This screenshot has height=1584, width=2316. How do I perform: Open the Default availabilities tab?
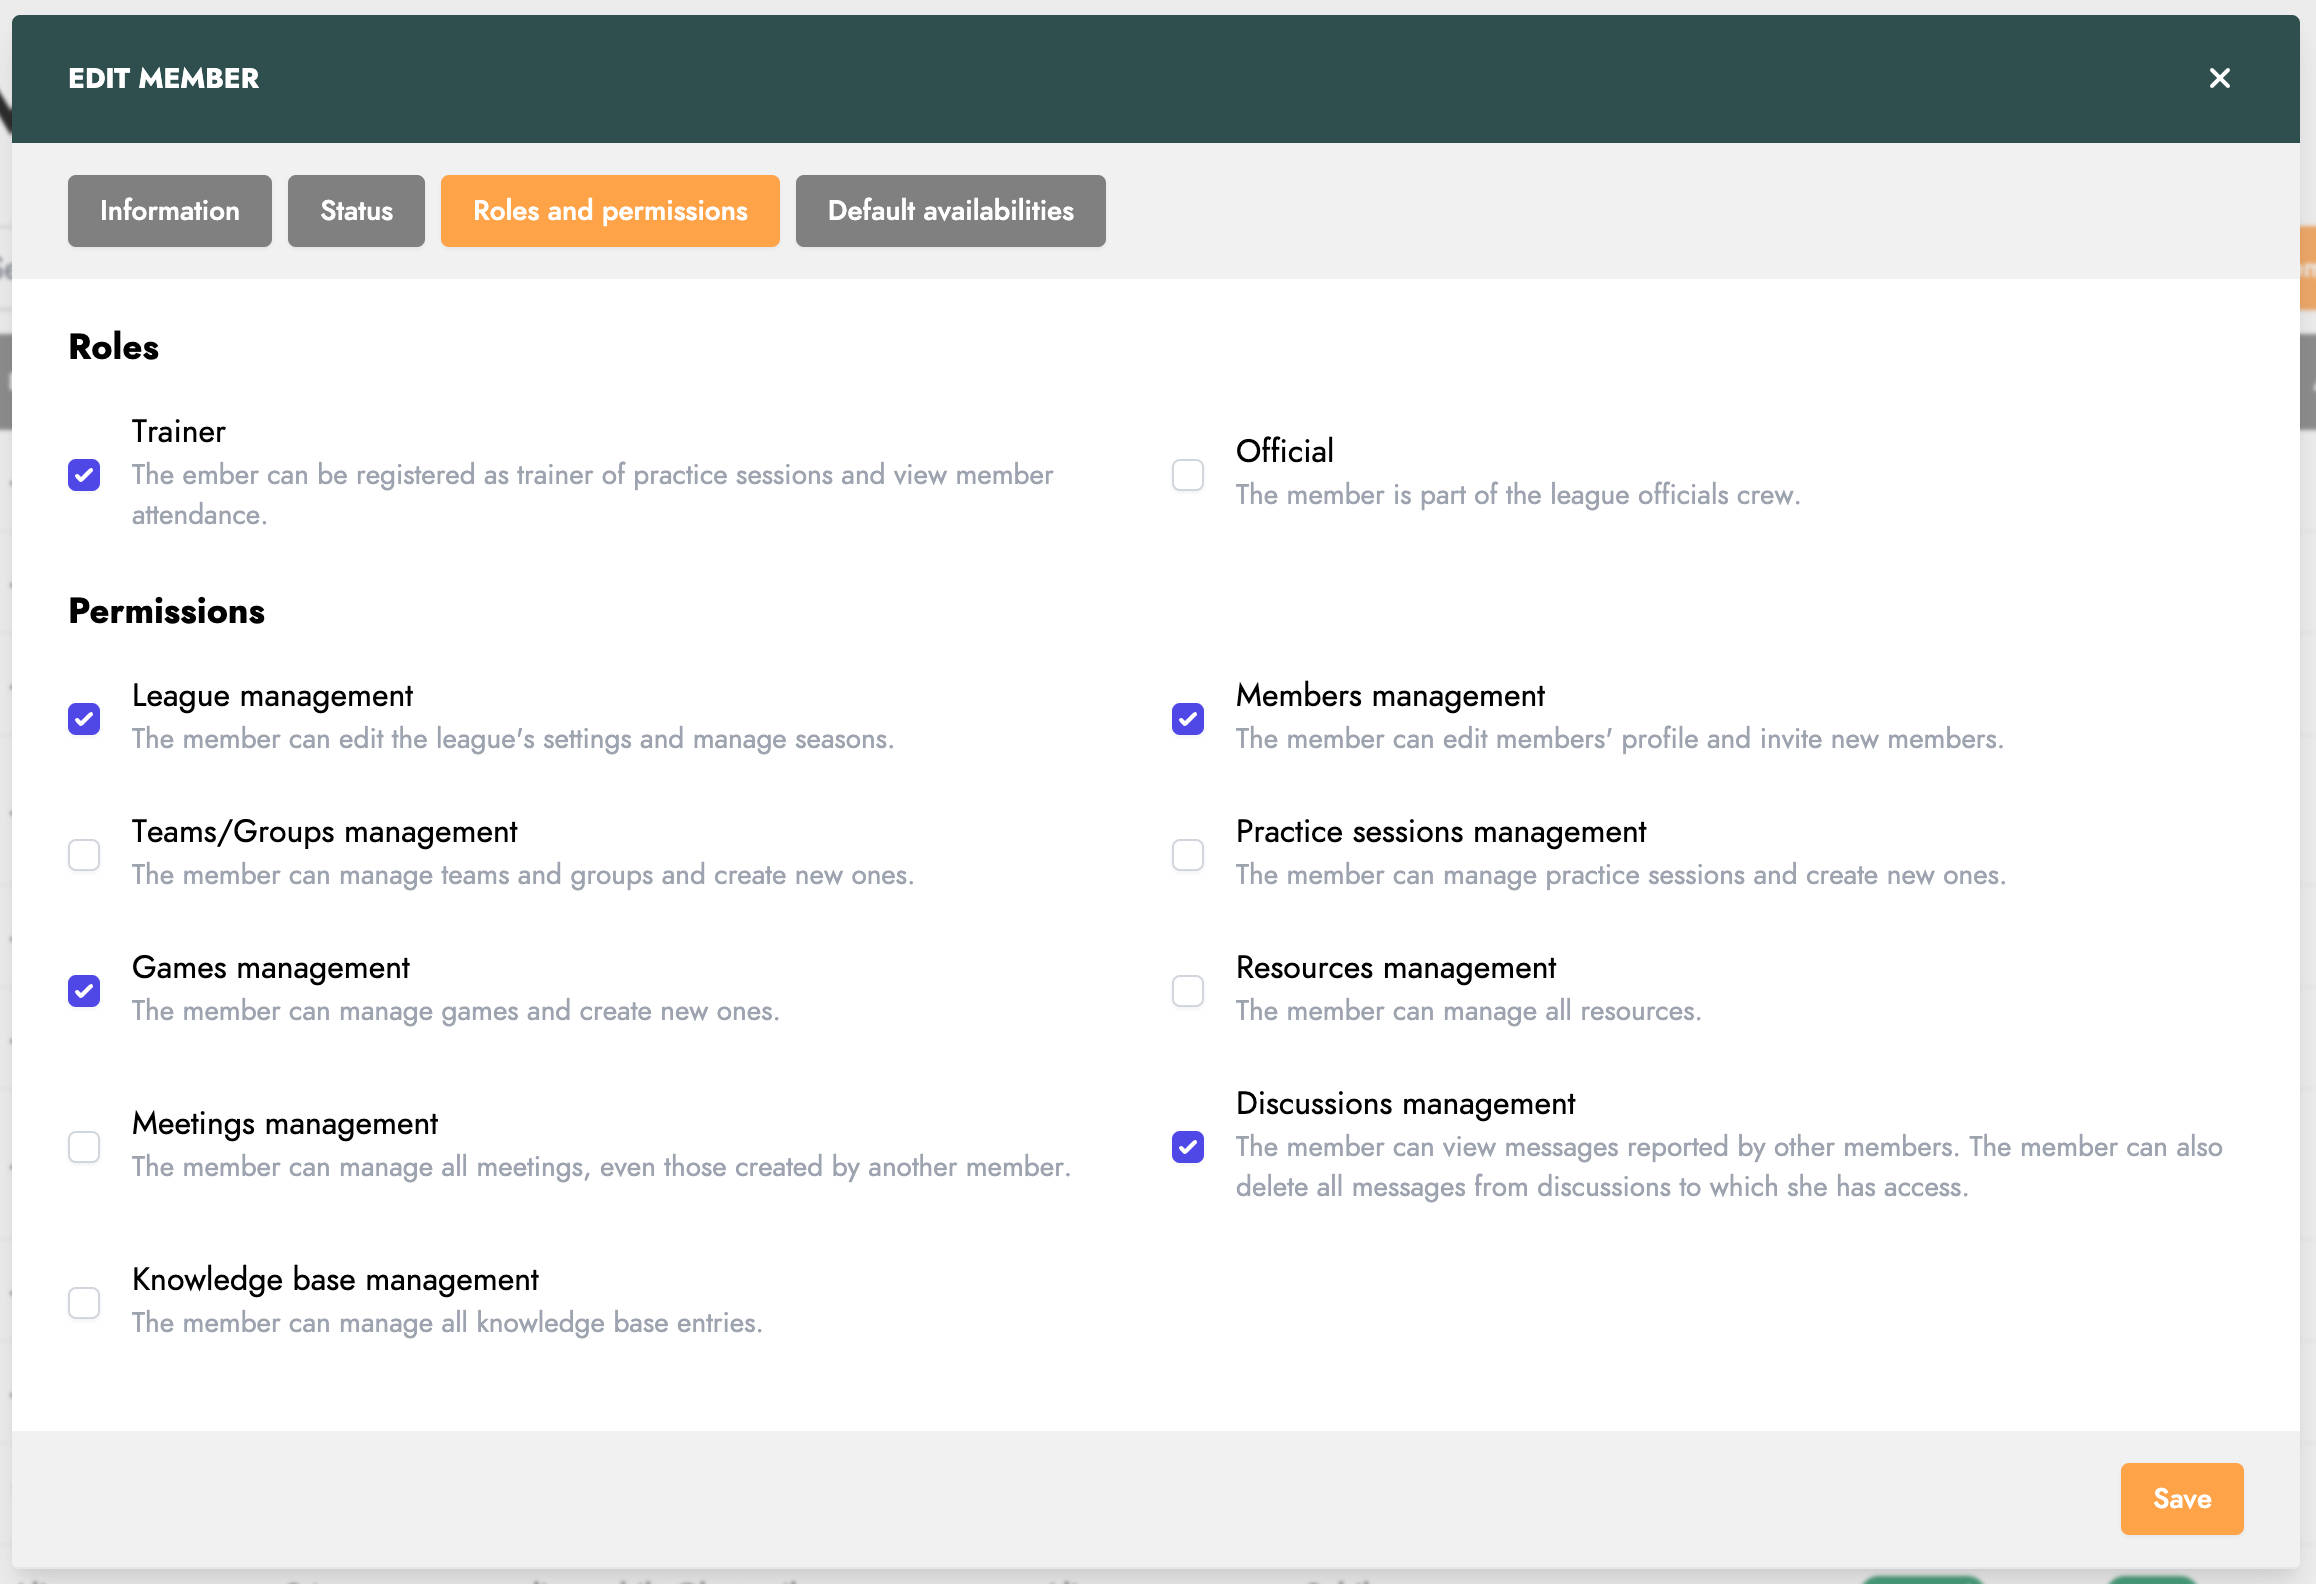point(950,211)
